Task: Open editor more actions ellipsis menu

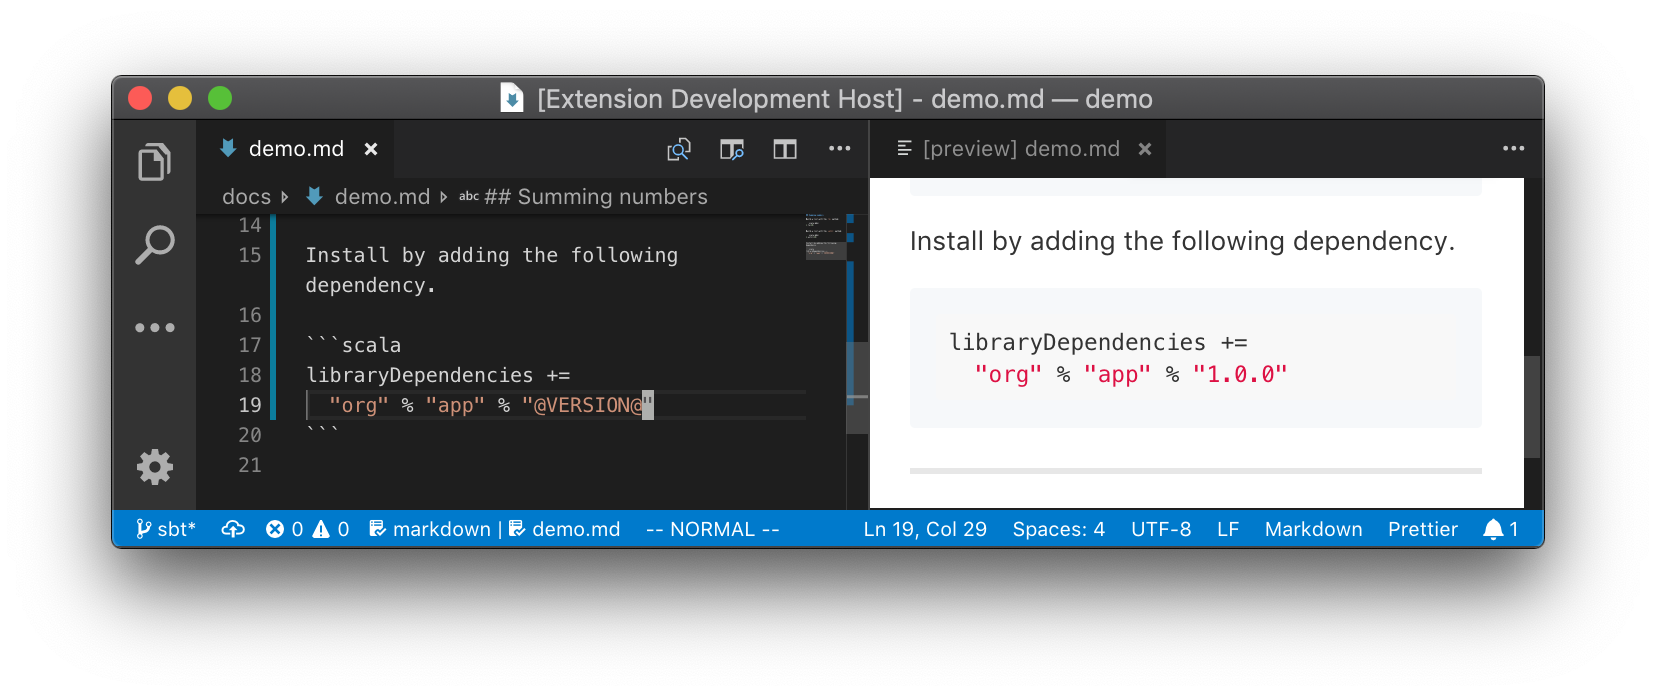Action: pyautogui.click(x=839, y=149)
